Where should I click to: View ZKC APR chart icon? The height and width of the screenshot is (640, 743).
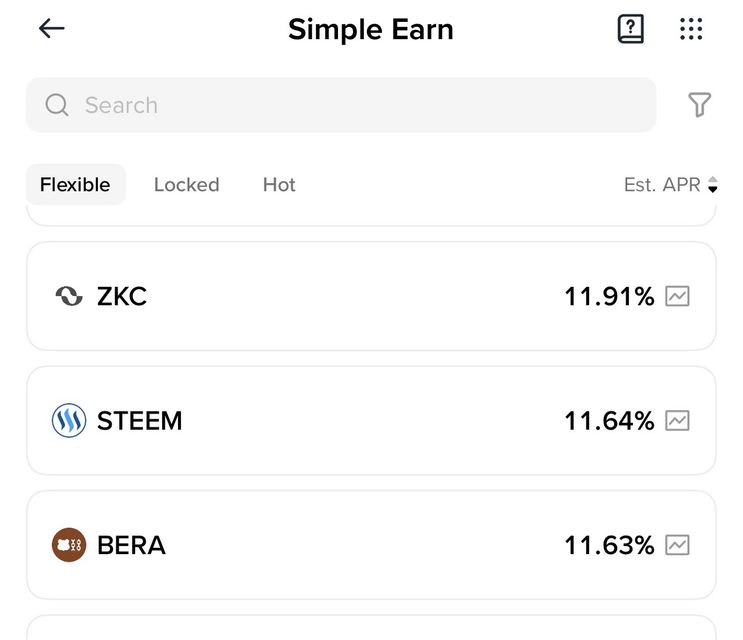pos(678,296)
